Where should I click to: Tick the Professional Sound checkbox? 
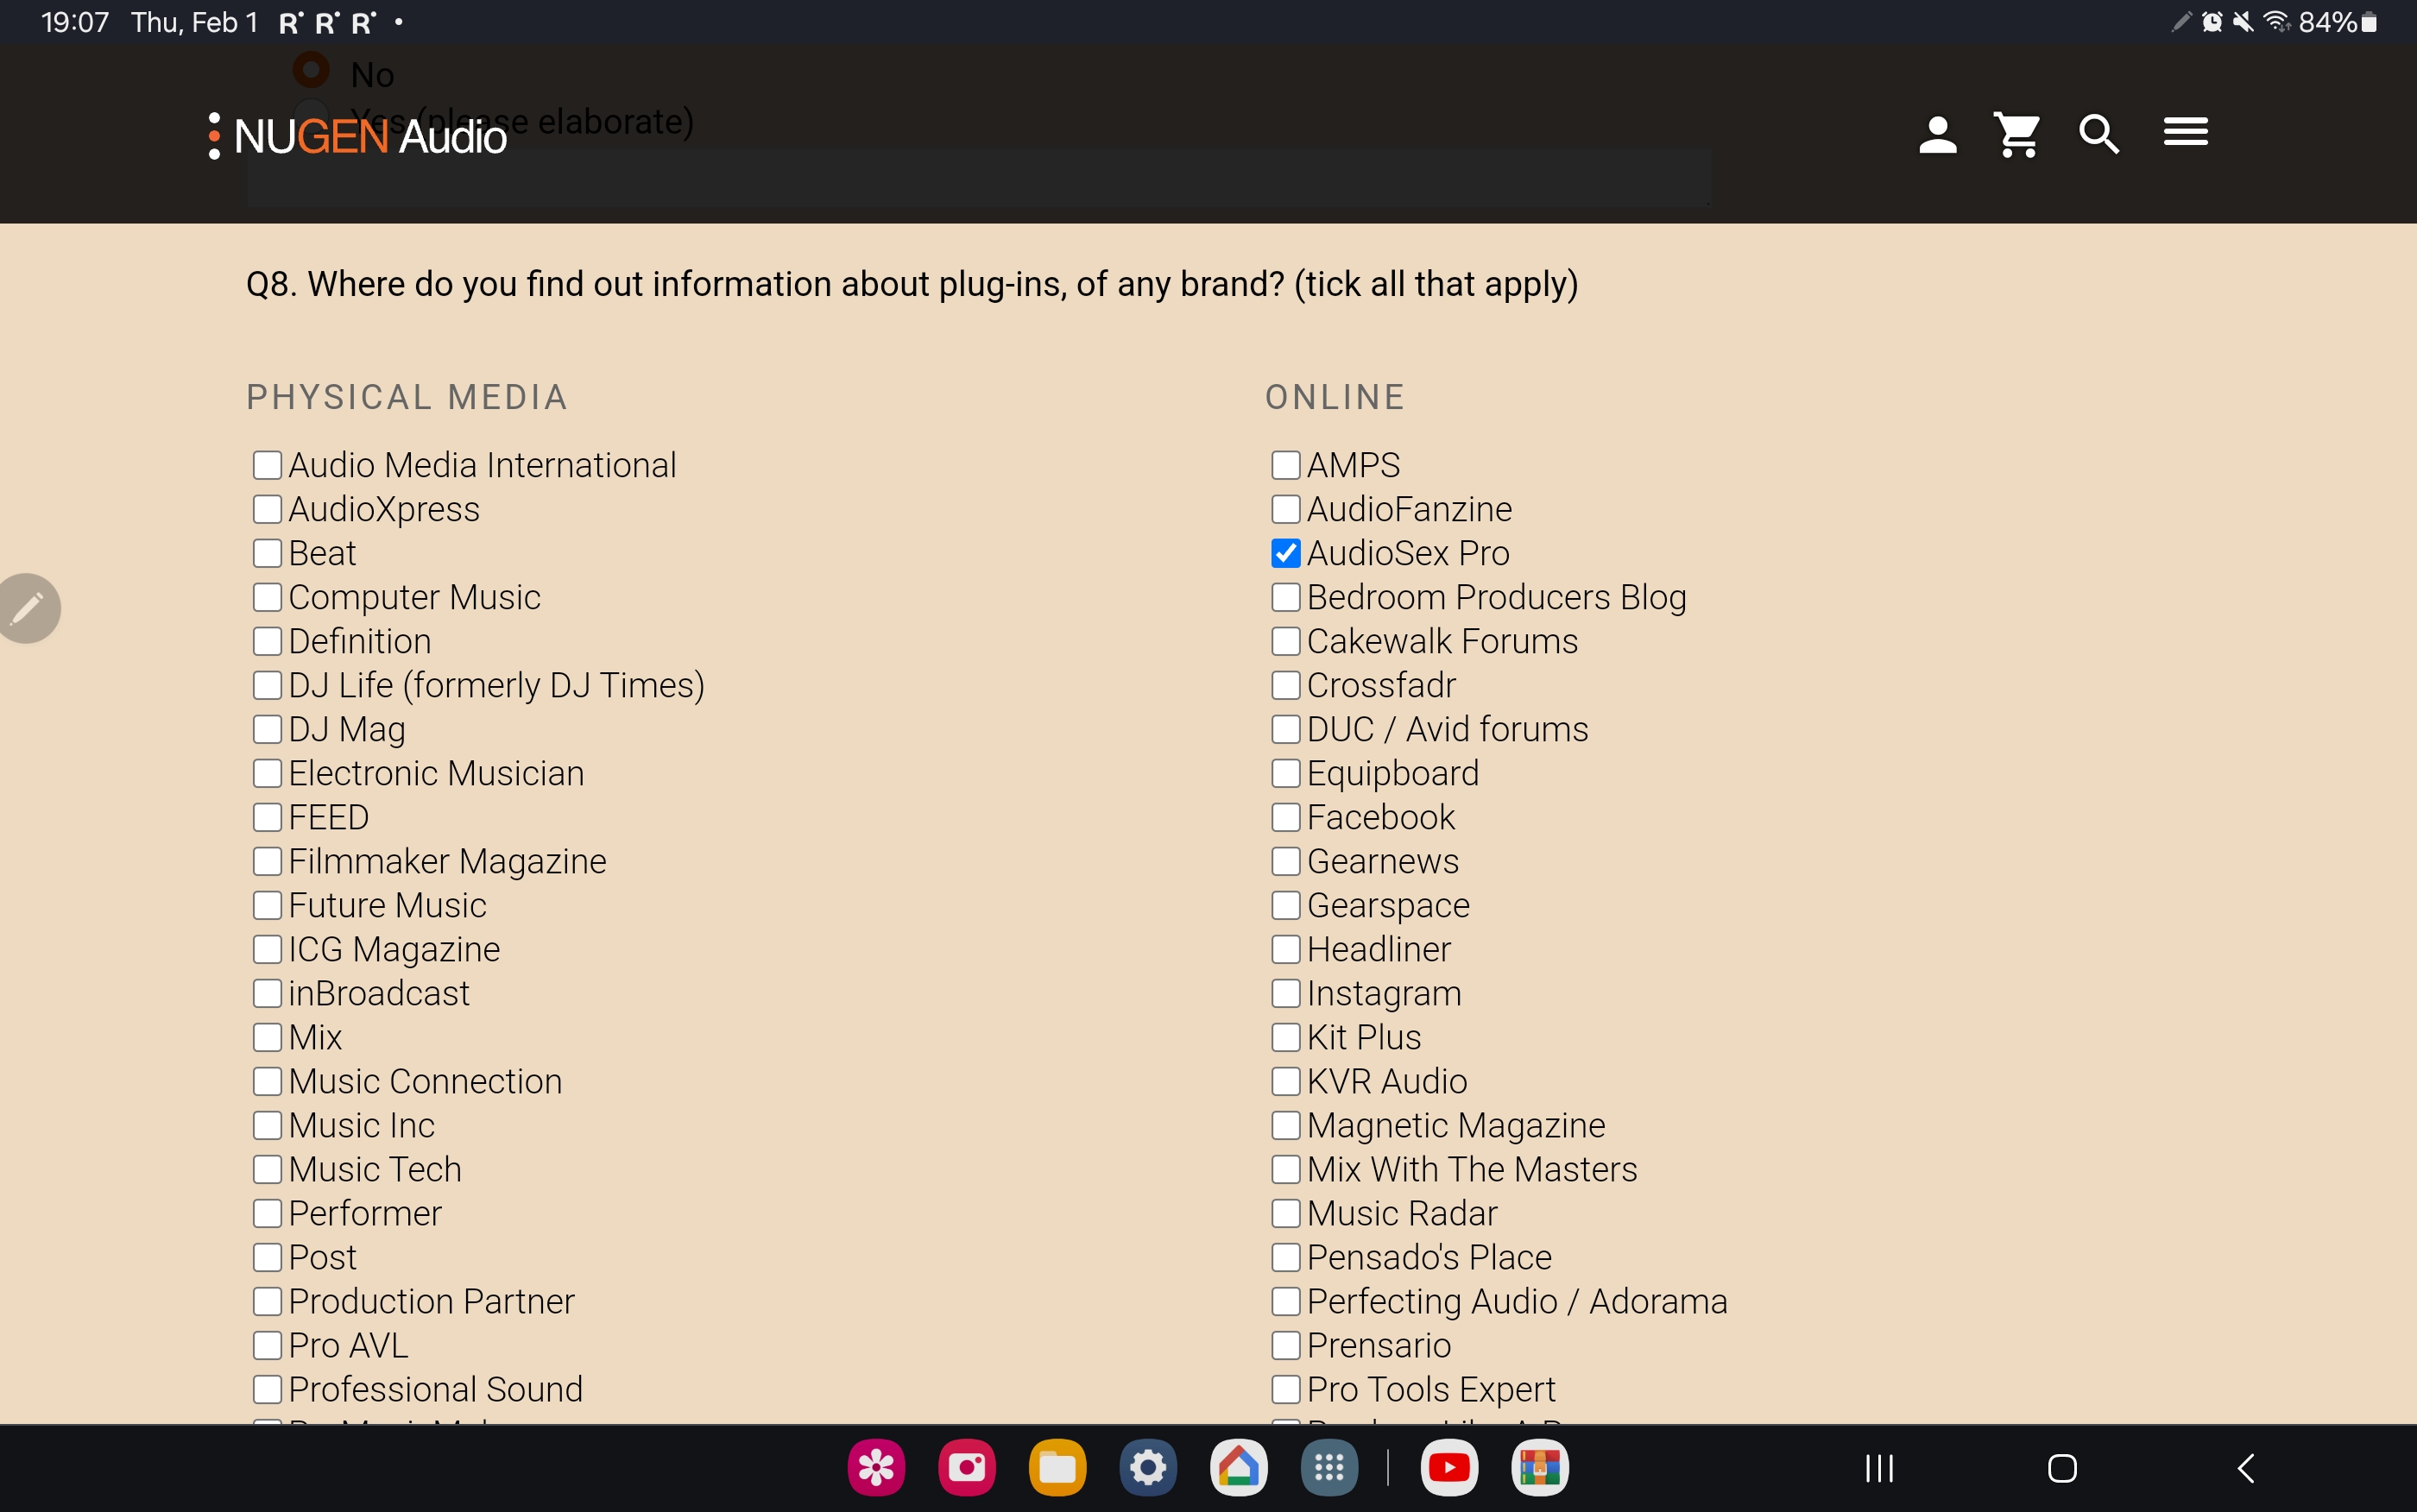[267, 1389]
